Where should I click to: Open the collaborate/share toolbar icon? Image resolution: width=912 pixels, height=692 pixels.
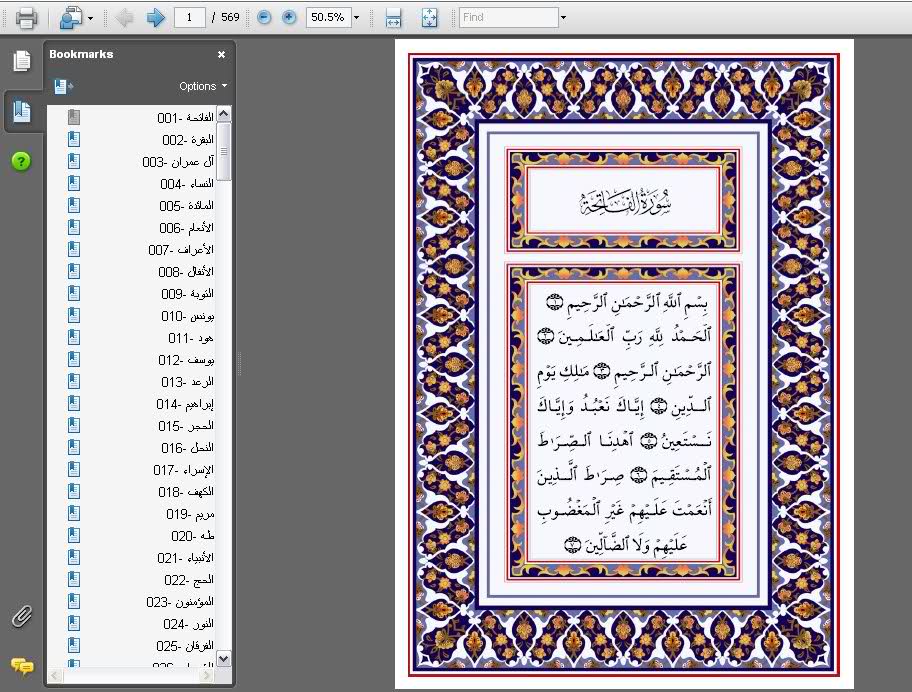pos(71,17)
